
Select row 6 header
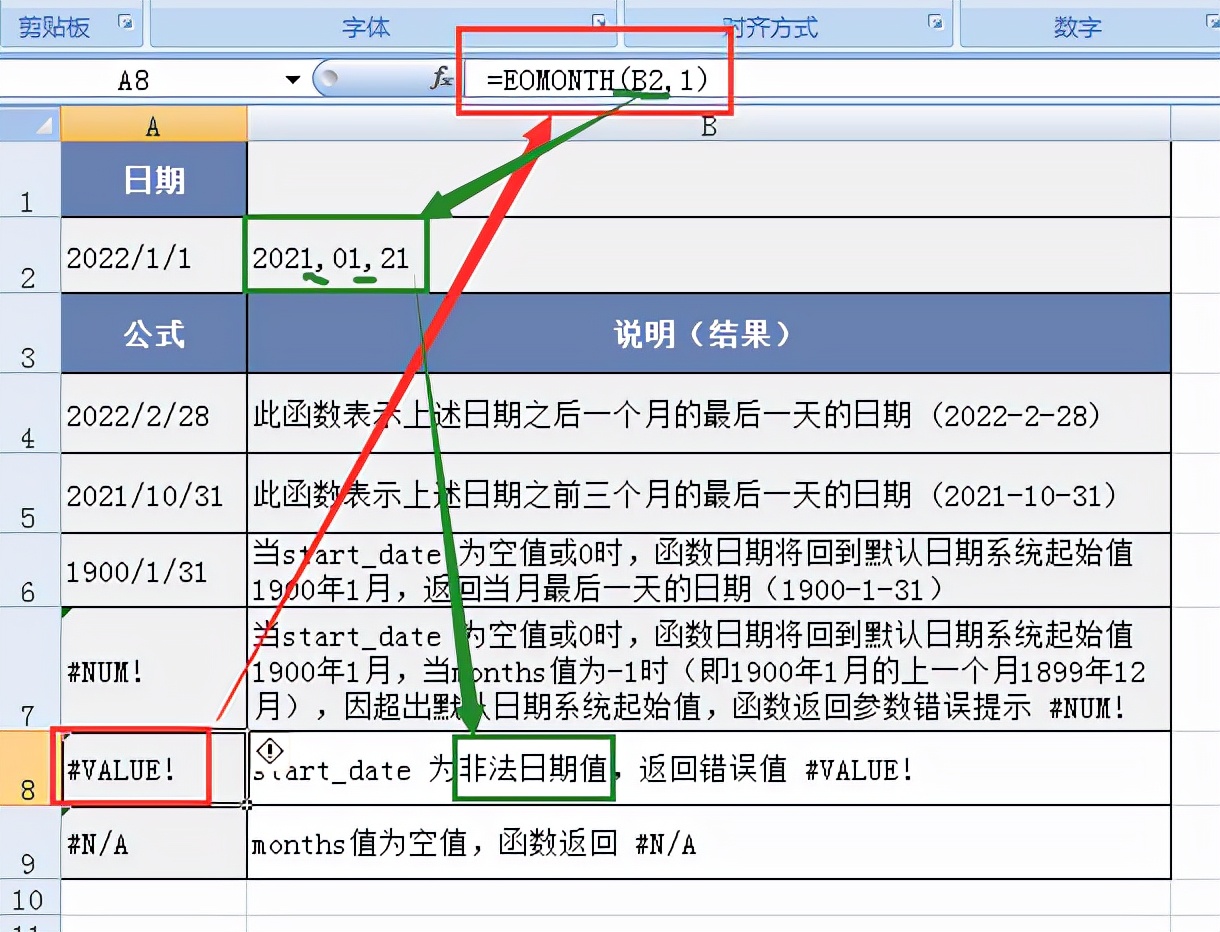(29, 570)
